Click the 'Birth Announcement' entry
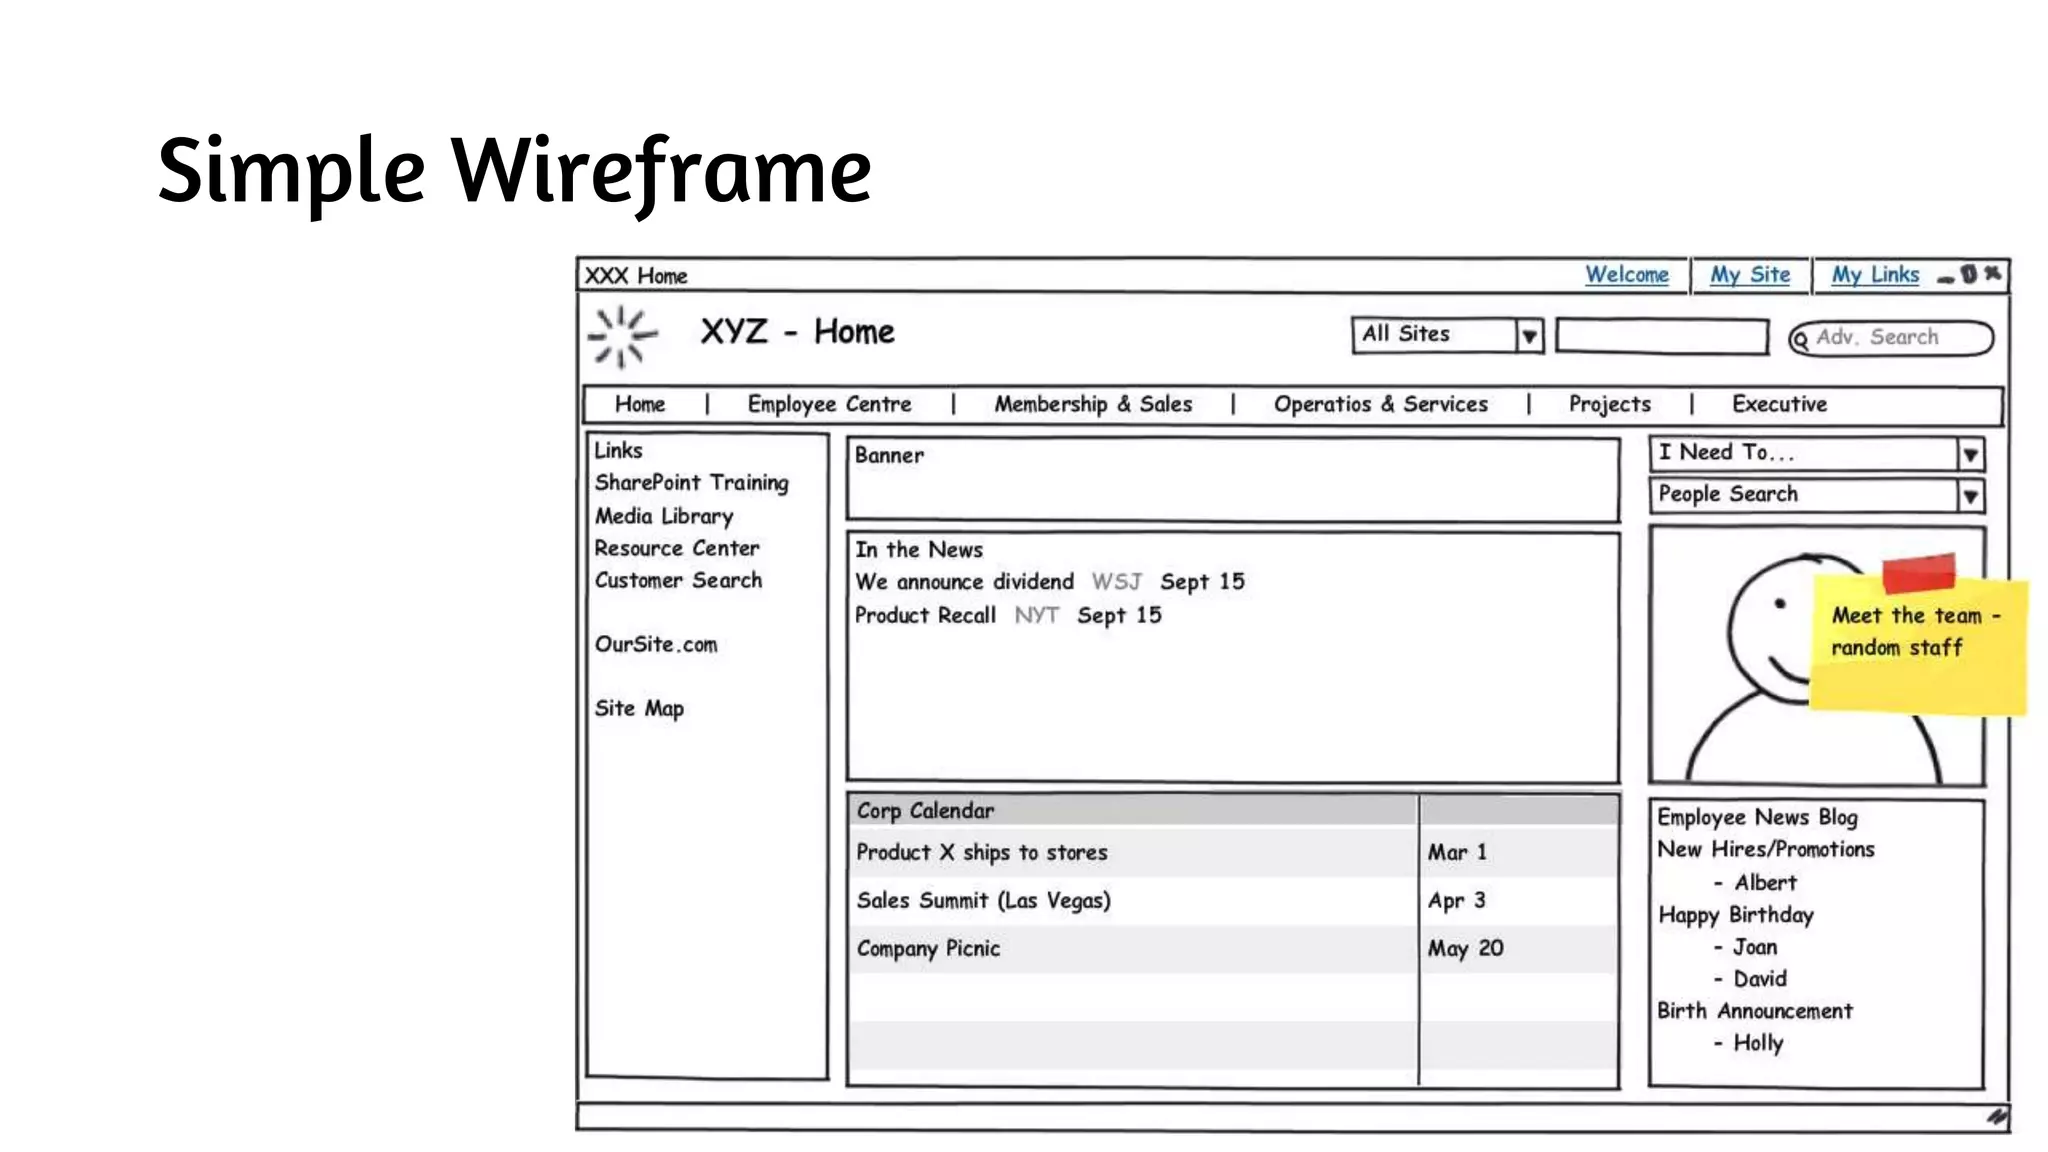 (x=1754, y=1011)
